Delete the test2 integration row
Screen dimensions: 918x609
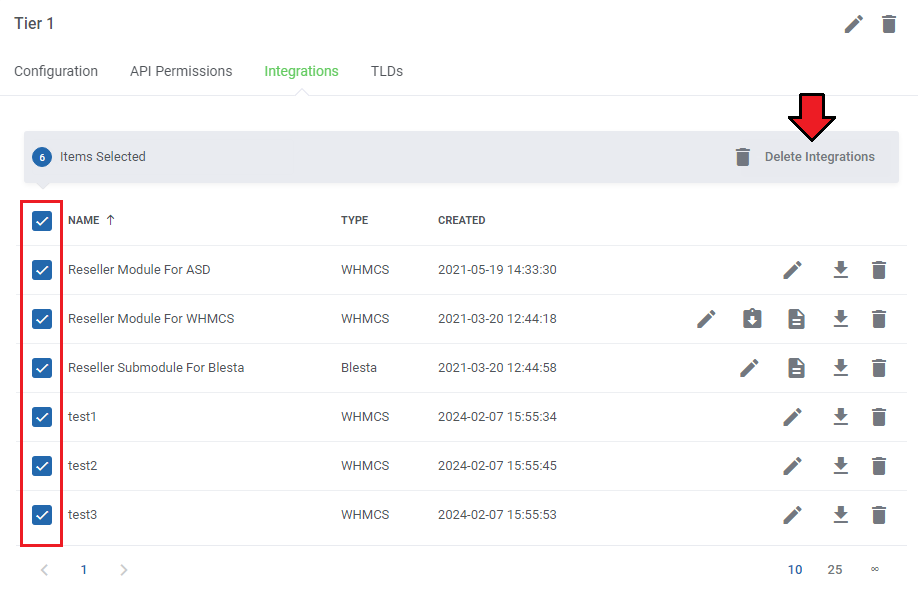[x=879, y=466]
